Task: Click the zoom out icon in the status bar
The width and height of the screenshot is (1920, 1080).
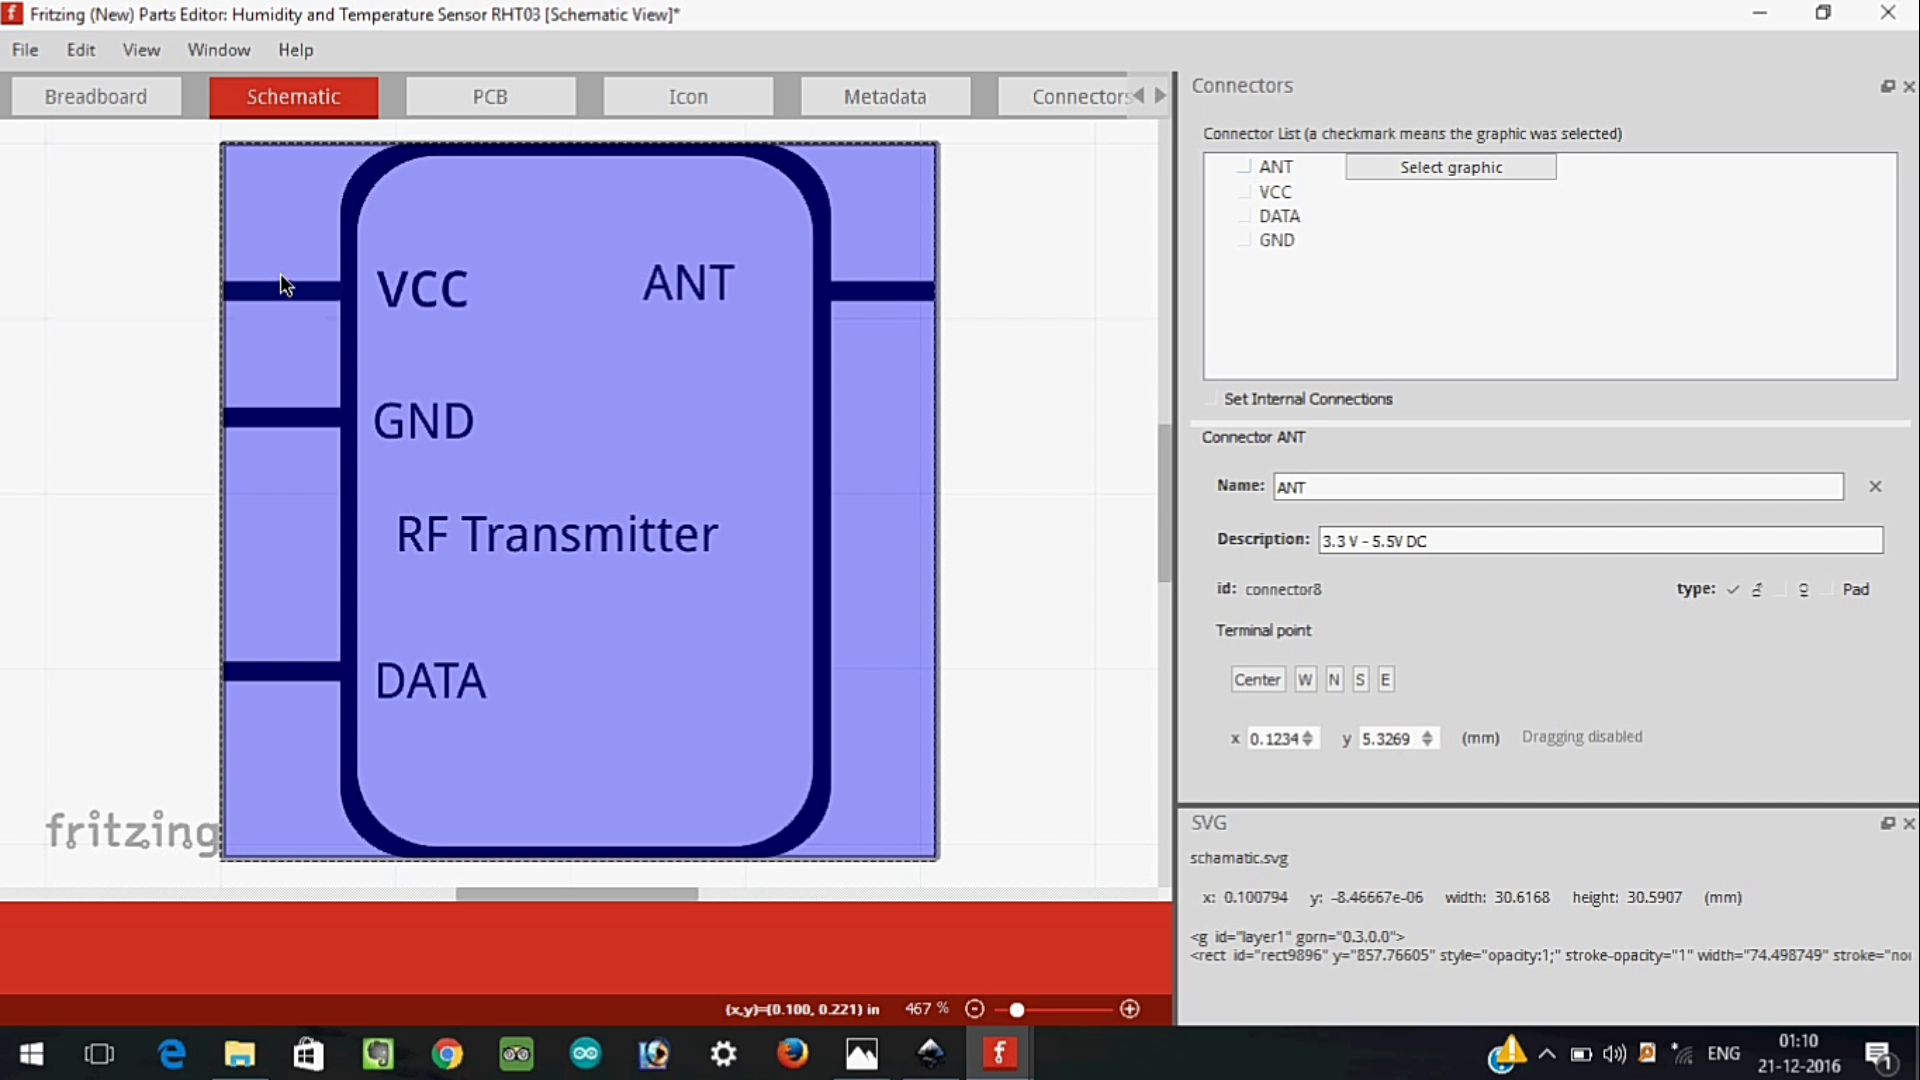Action: pyautogui.click(x=975, y=1009)
